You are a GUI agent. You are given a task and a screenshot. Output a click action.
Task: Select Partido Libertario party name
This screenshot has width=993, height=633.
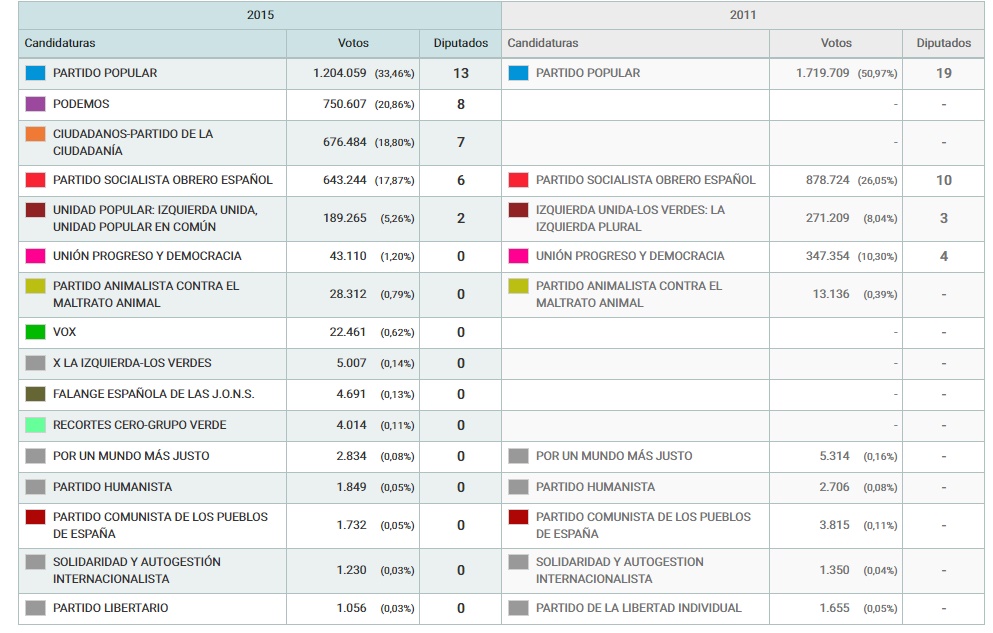110,608
